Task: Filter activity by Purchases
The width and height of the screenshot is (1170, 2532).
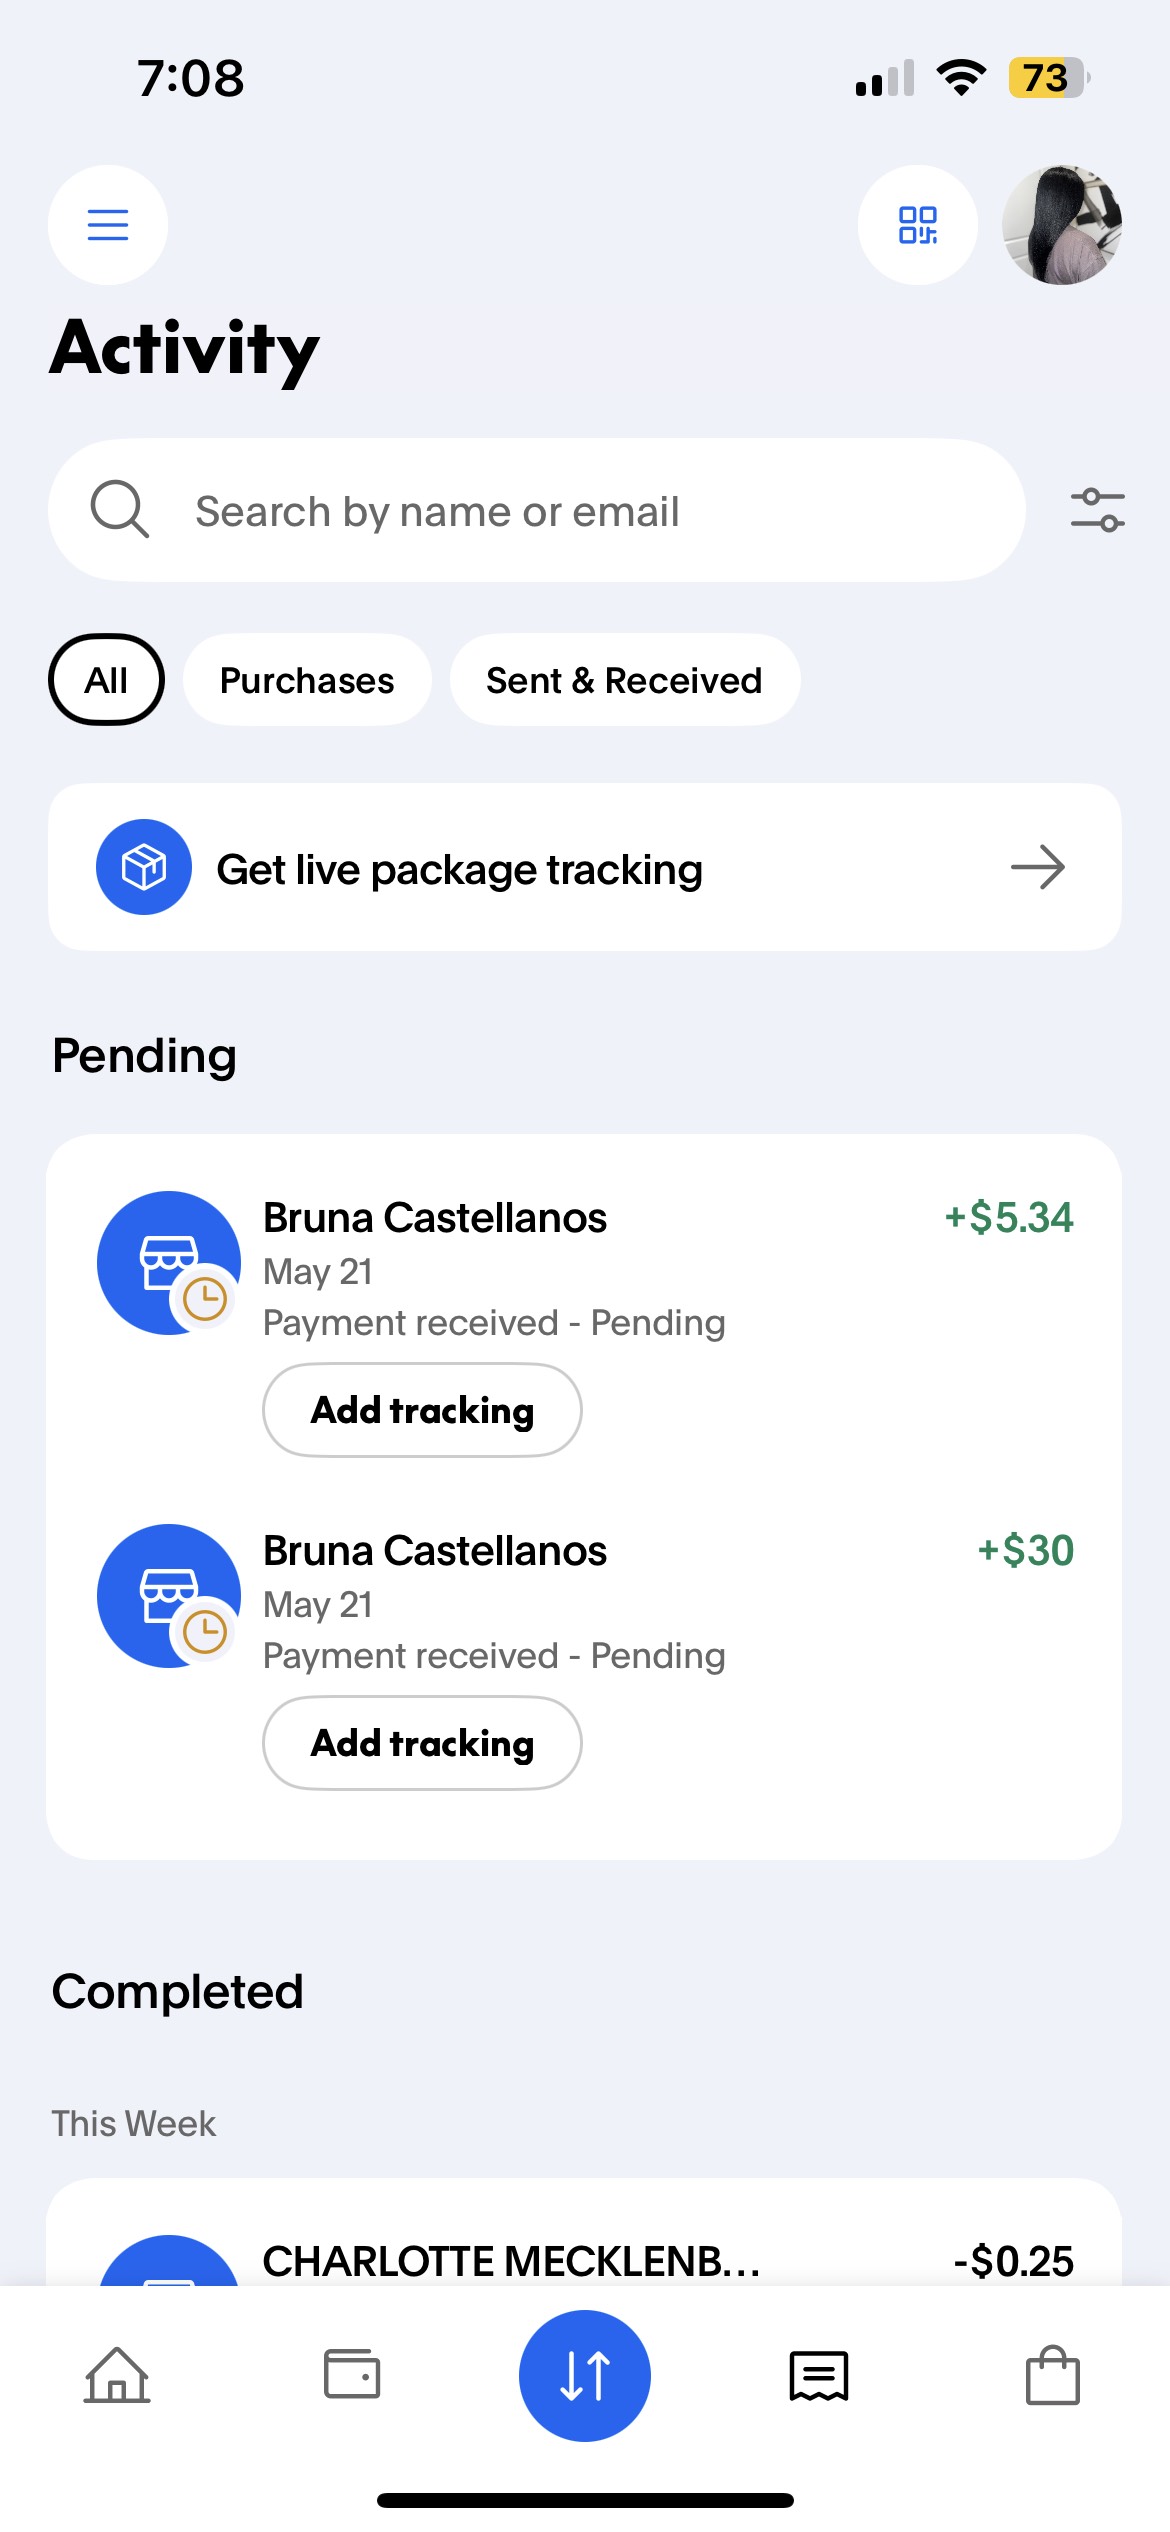Action: click(307, 680)
